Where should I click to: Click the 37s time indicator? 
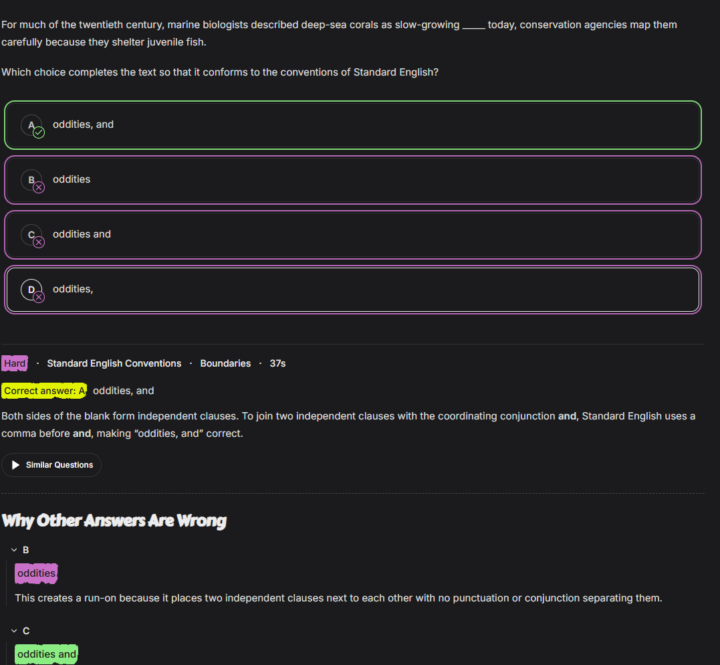point(277,363)
